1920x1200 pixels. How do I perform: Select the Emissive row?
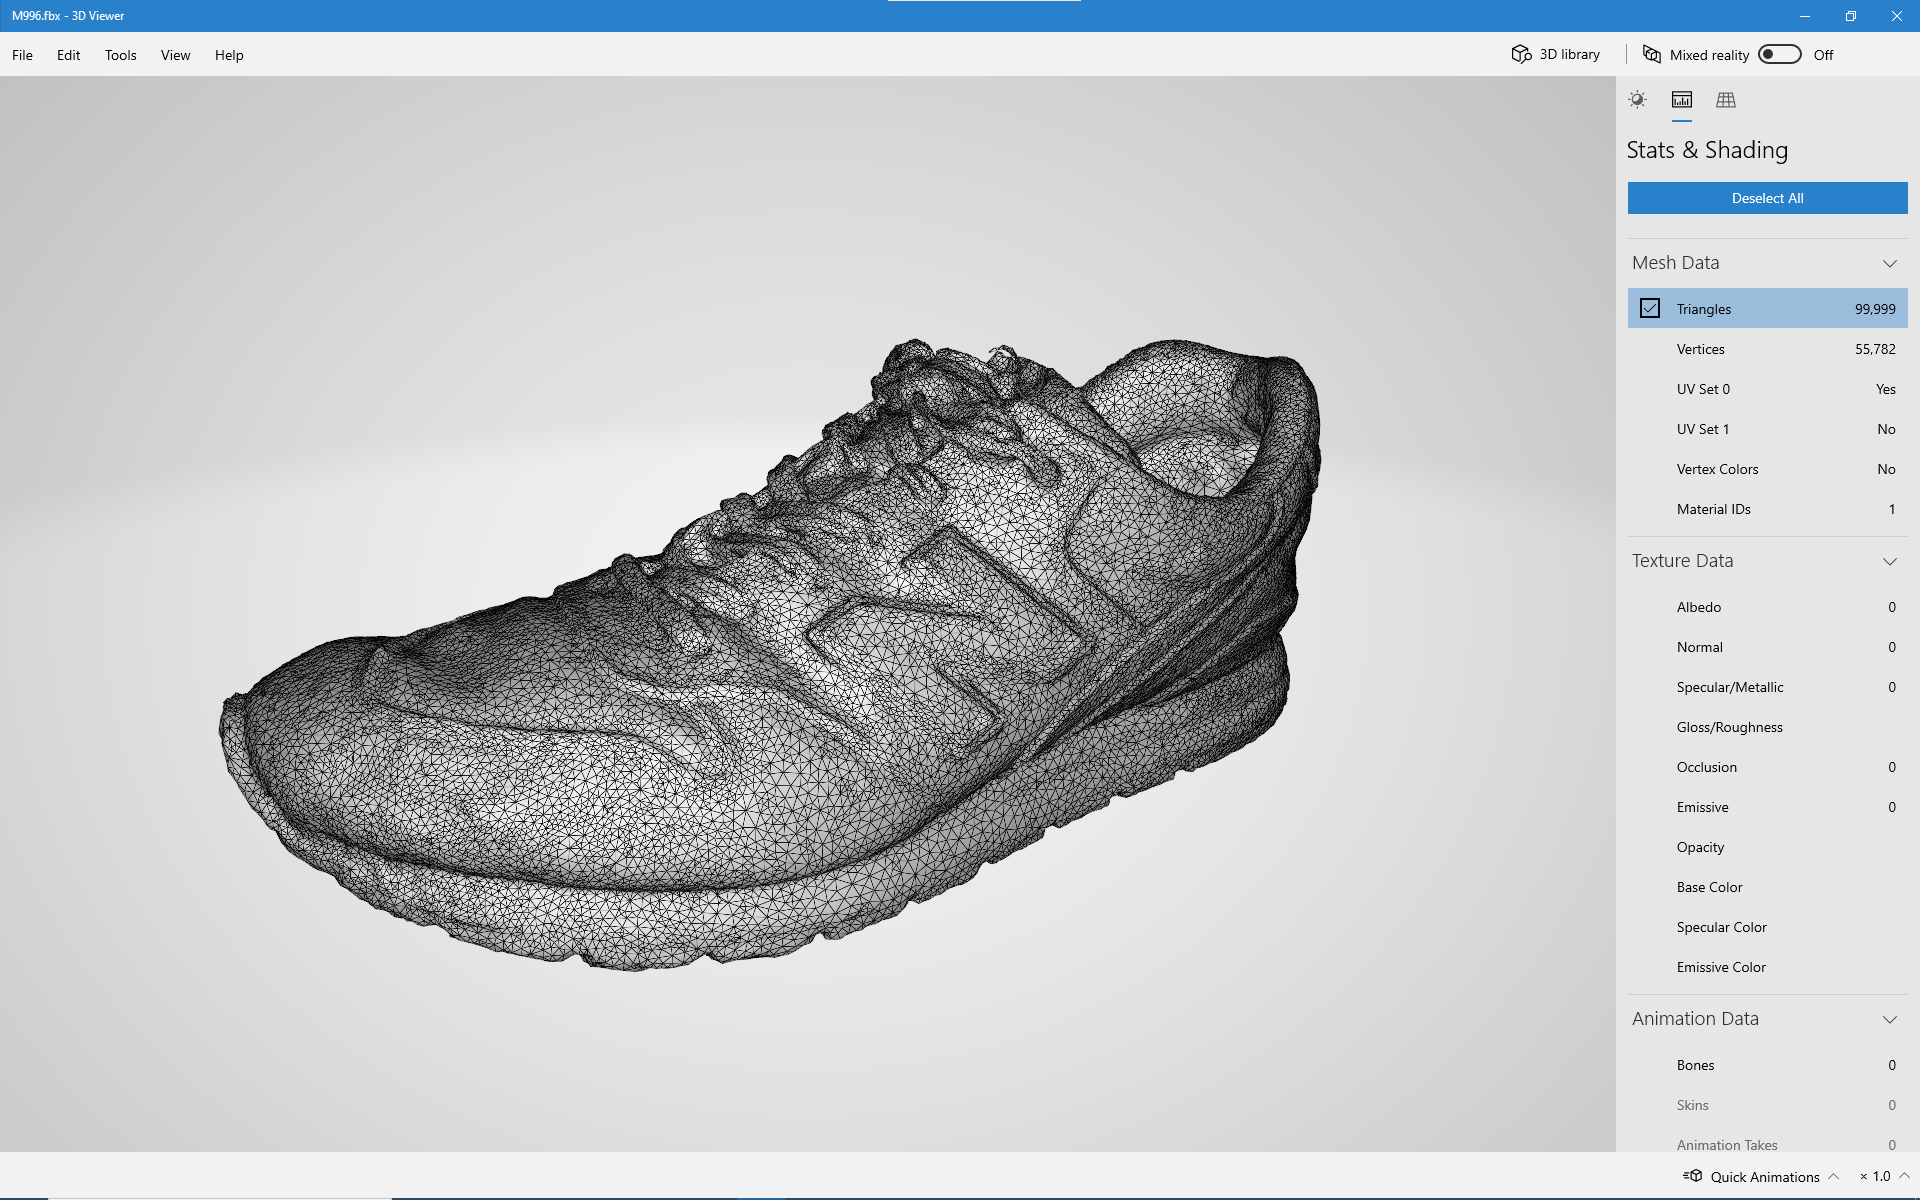coord(1767,807)
